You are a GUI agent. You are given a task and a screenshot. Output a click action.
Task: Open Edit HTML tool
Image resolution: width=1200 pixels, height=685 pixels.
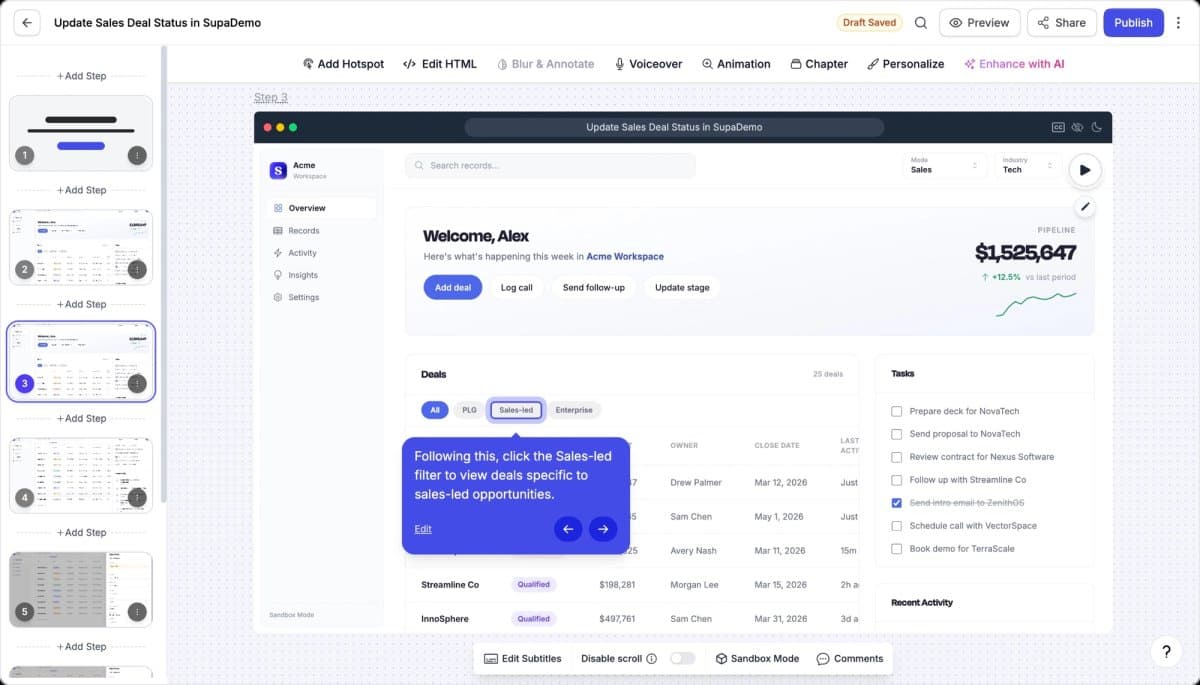[x=440, y=64]
